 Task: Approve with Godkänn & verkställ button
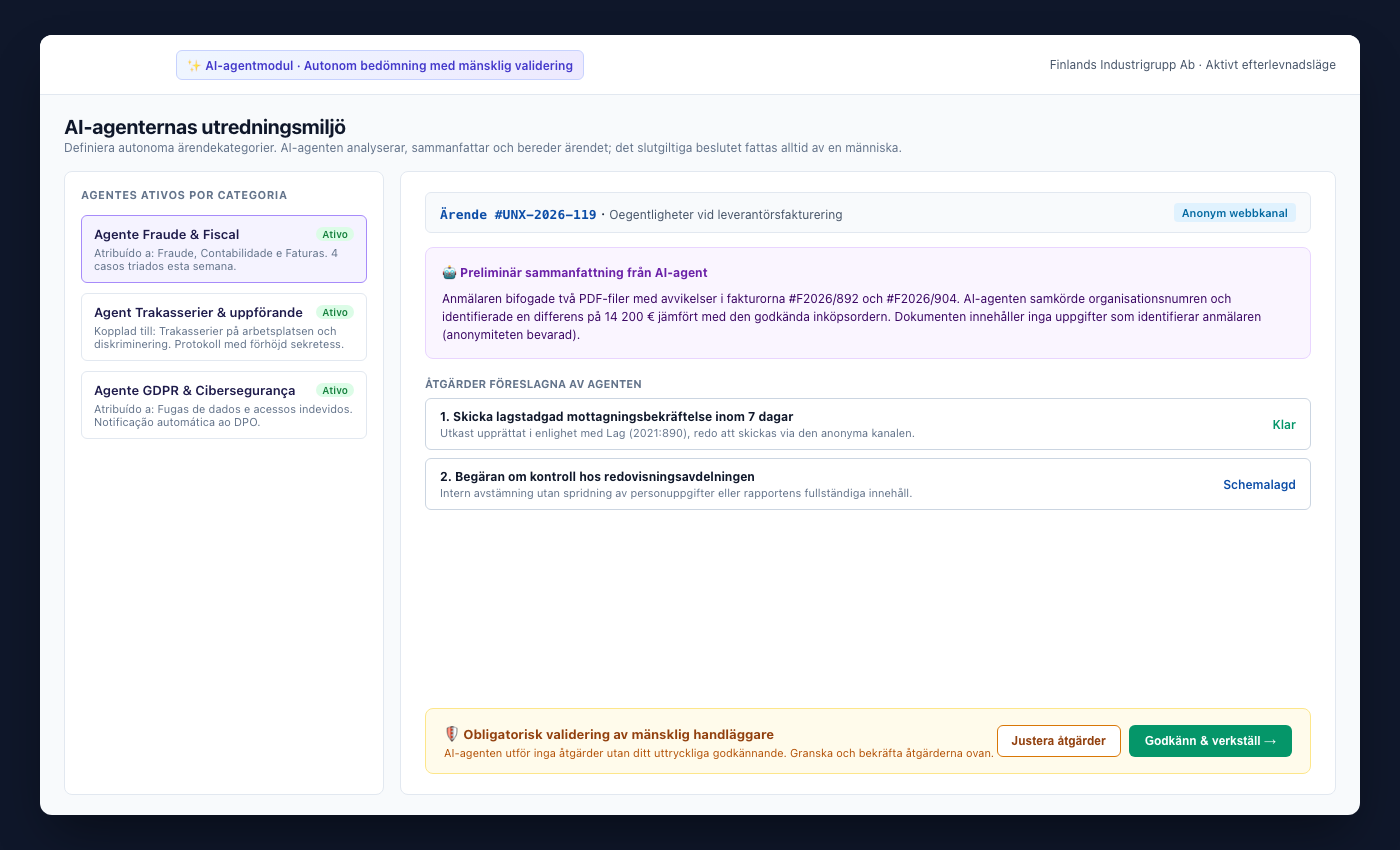[x=1210, y=741]
